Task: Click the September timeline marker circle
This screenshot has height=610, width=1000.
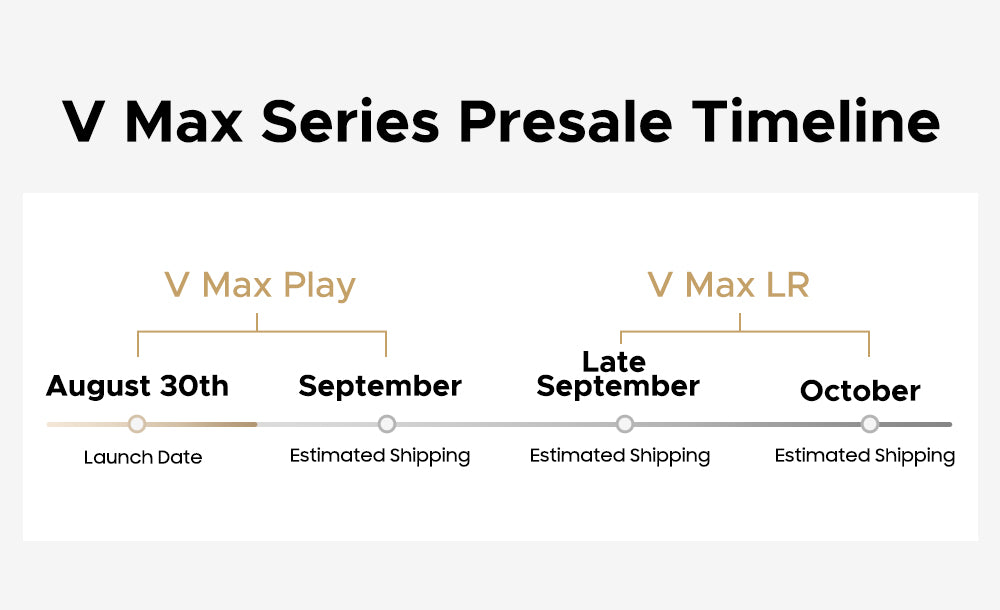Action: pos(386,424)
